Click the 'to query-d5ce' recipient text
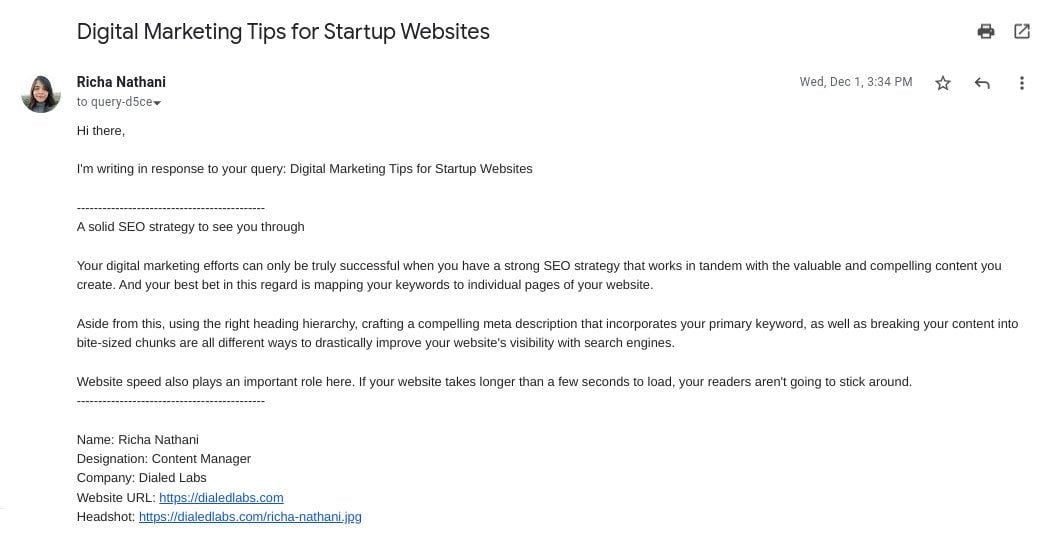The height and width of the screenshot is (544, 1046). (x=115, y=102)
